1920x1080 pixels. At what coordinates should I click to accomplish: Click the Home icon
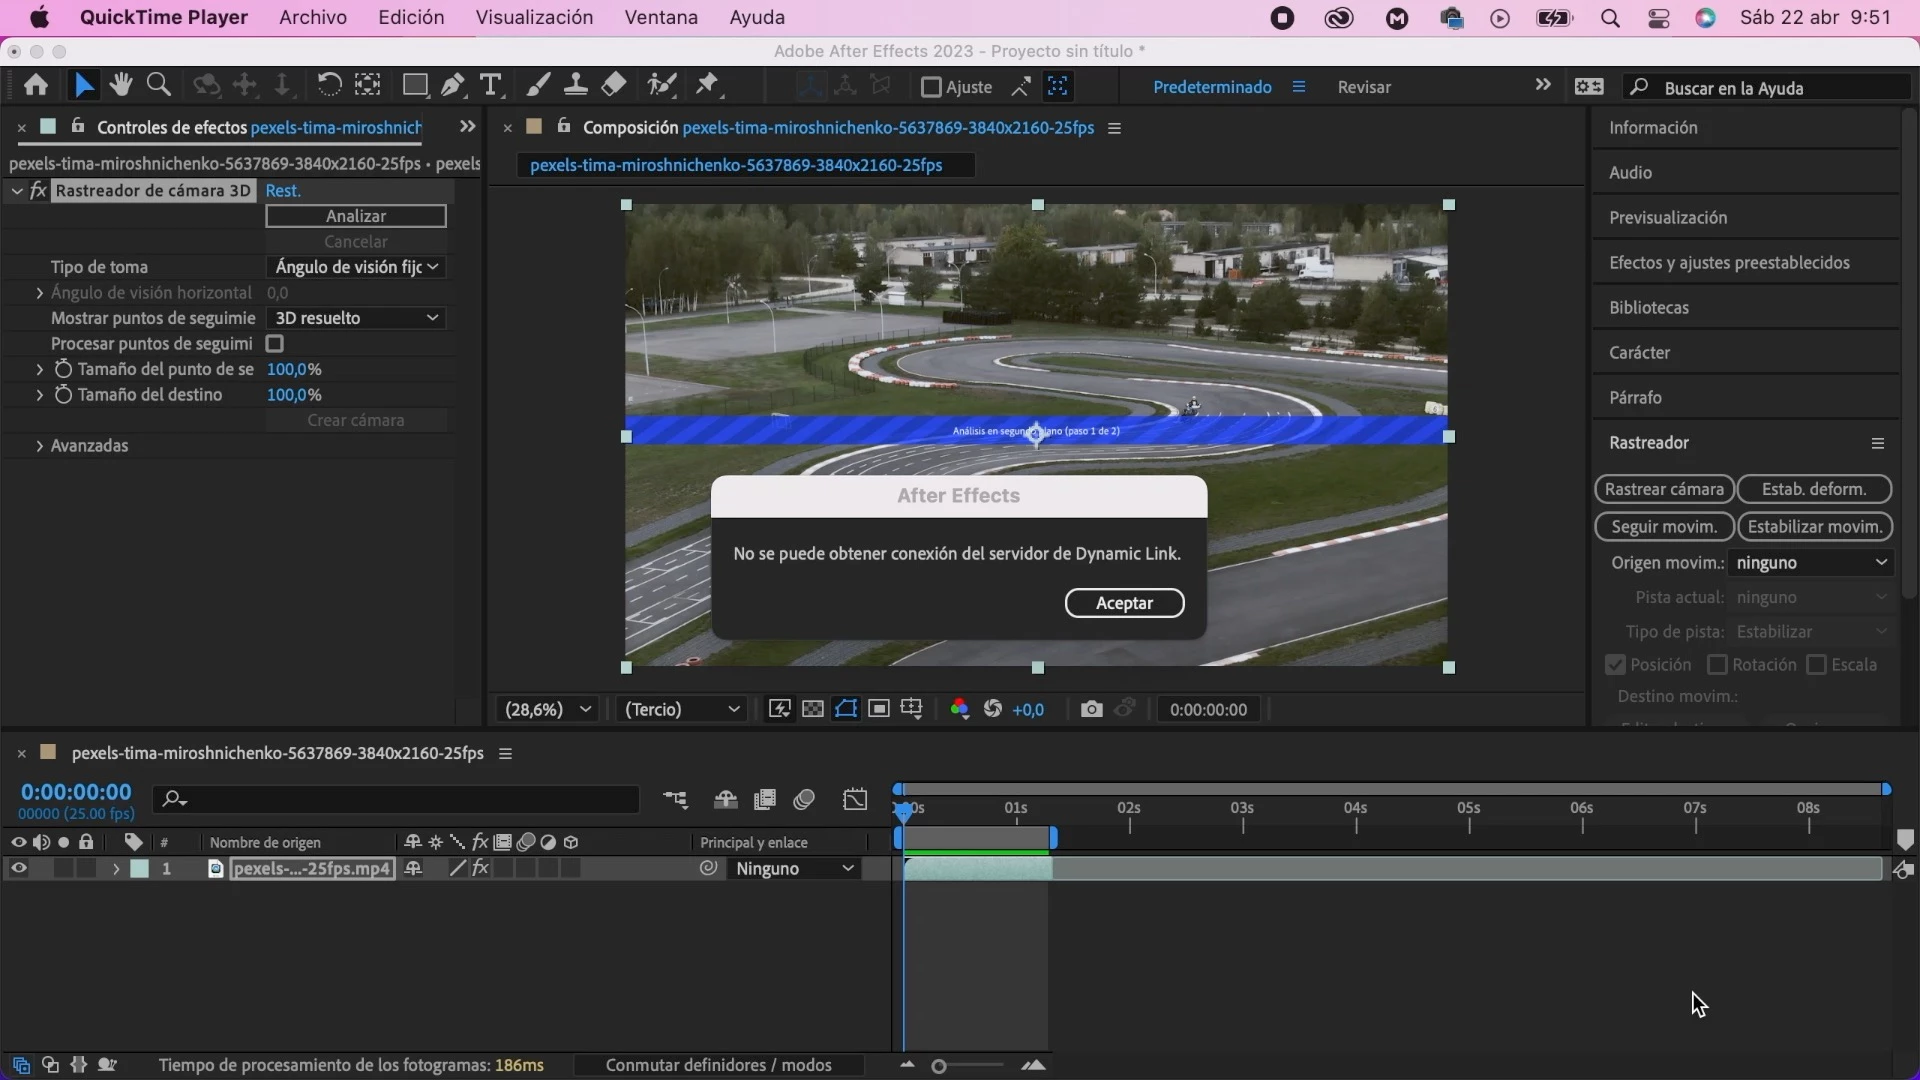click(x=36, y=86)
